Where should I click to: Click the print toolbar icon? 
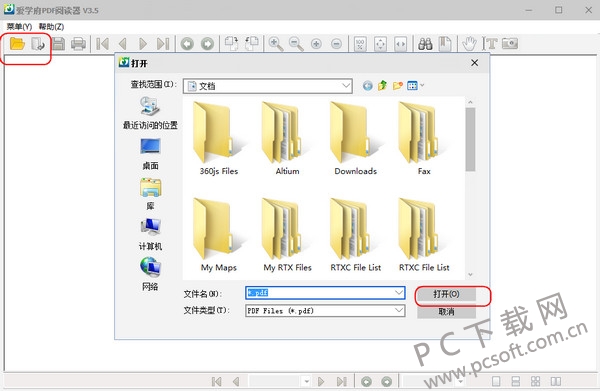[x=78, y=44]
